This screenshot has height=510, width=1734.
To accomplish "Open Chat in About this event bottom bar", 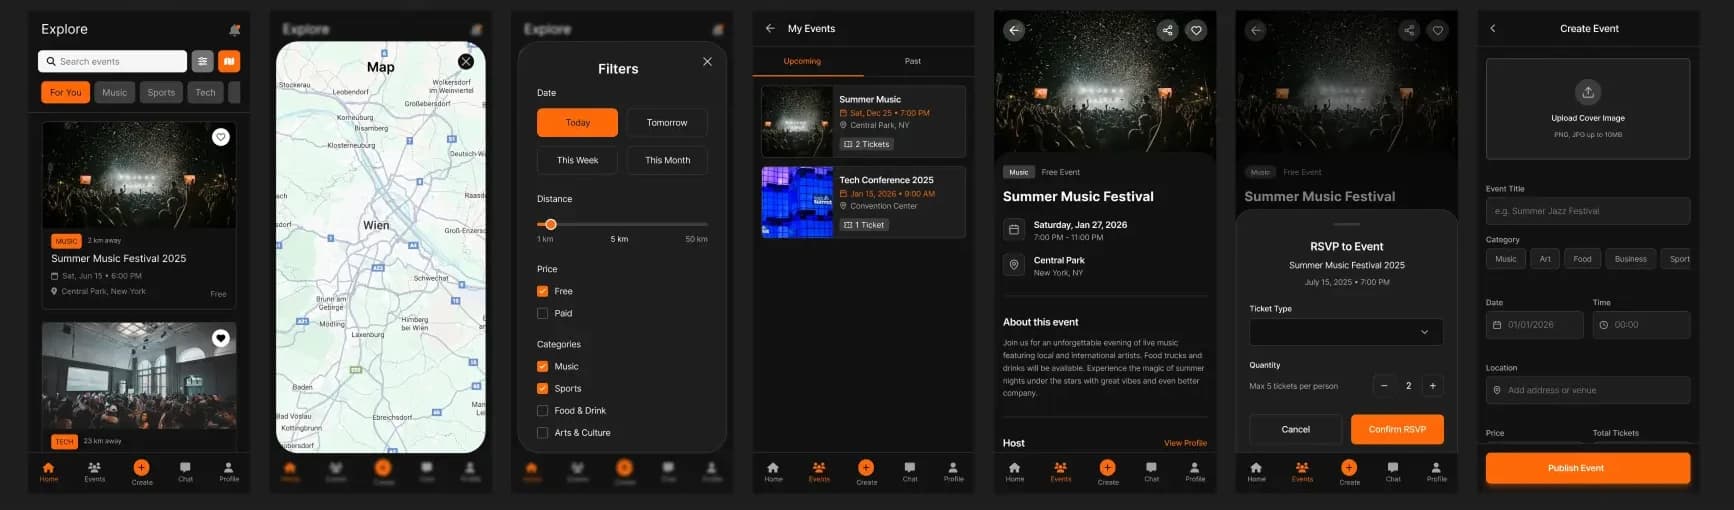I will click(1152, 472).
